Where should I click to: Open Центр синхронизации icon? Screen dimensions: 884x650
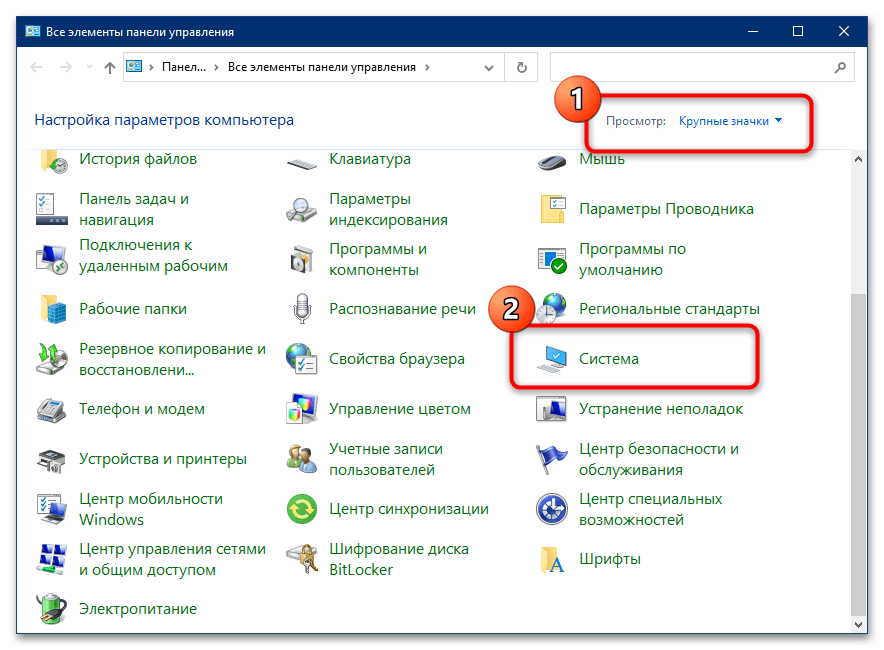pyautogui.click(x=301, y=509)
